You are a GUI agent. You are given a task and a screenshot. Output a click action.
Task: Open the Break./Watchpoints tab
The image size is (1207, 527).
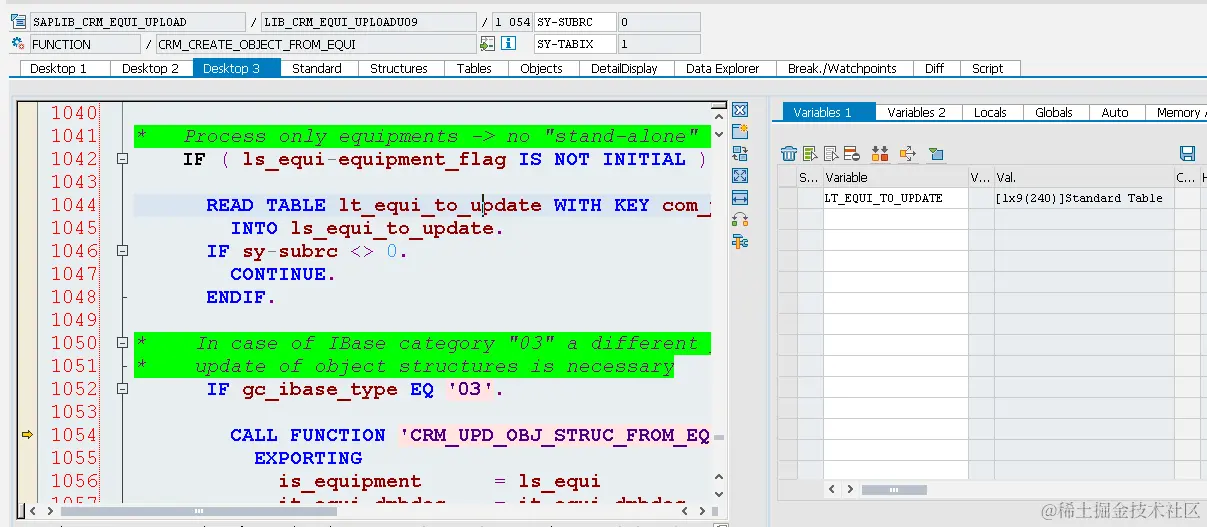pyautogui.click(x=842, y=68)
